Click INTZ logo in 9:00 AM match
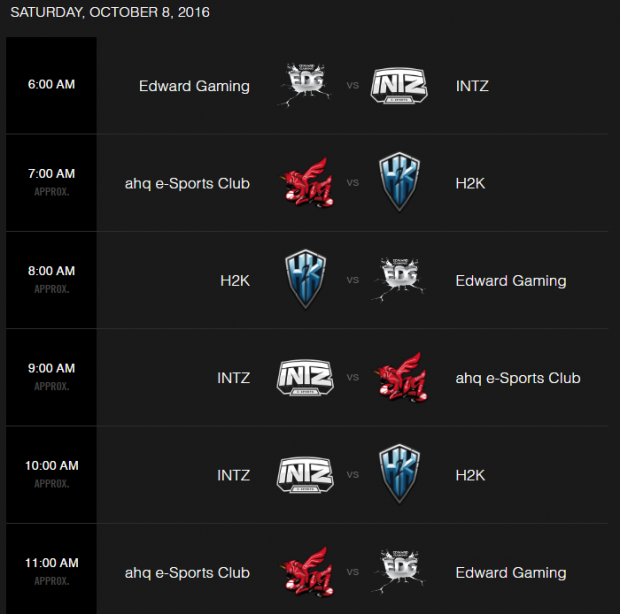The height and width of the screenshot is (614, 620). pos(304,378)
